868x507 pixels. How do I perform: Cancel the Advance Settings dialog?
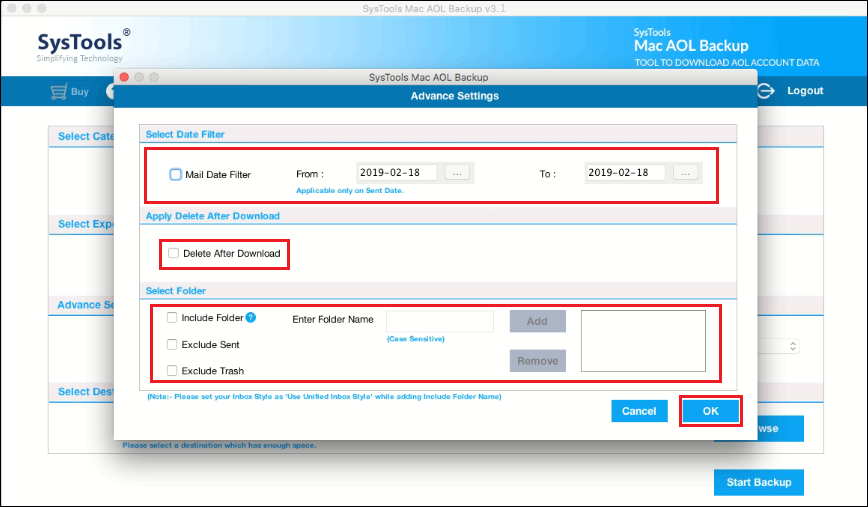pyautogui.click(x=639, y=411)
